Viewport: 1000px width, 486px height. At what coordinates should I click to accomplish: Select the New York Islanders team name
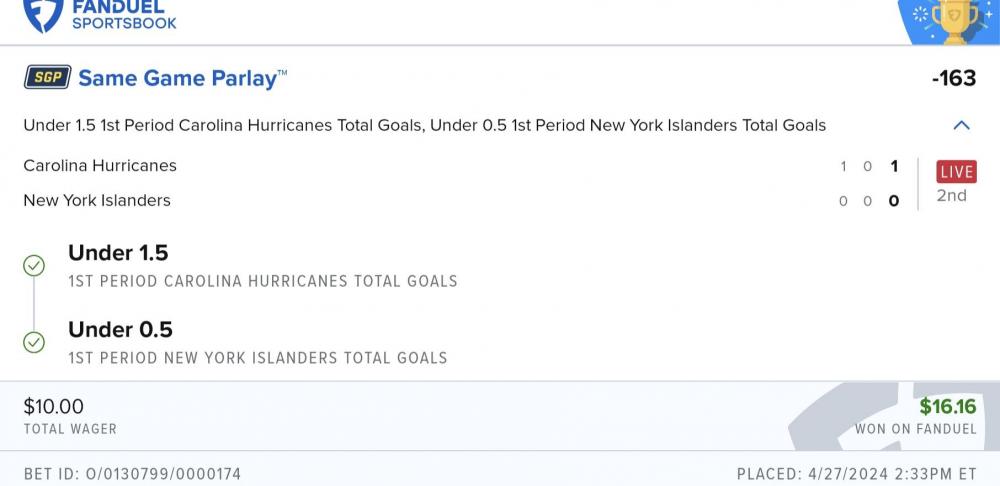97,200
